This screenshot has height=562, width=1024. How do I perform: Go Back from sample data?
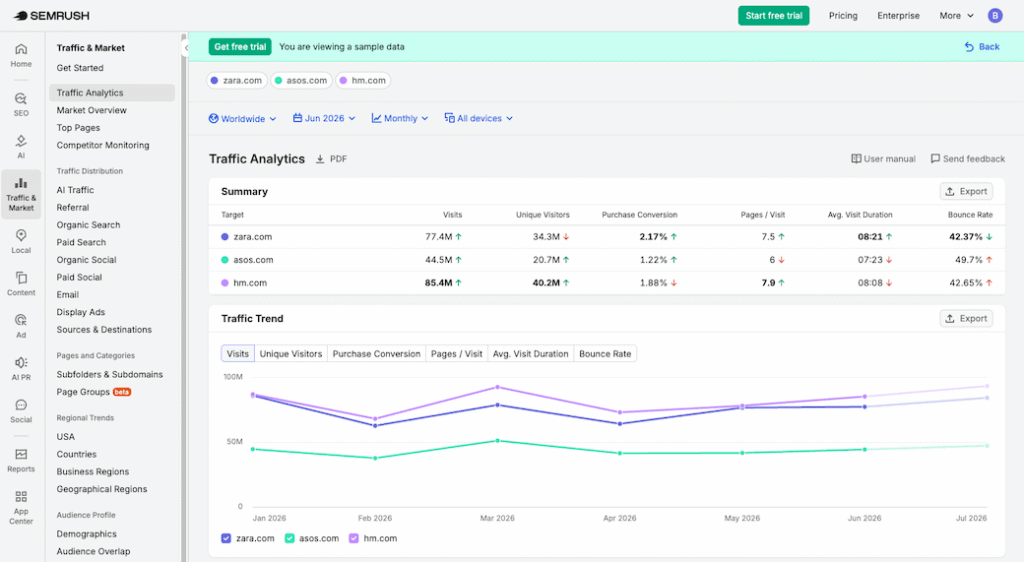coord(982,46)
